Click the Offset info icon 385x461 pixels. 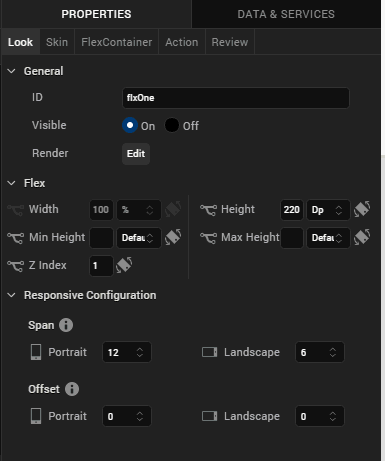[72, 389]
